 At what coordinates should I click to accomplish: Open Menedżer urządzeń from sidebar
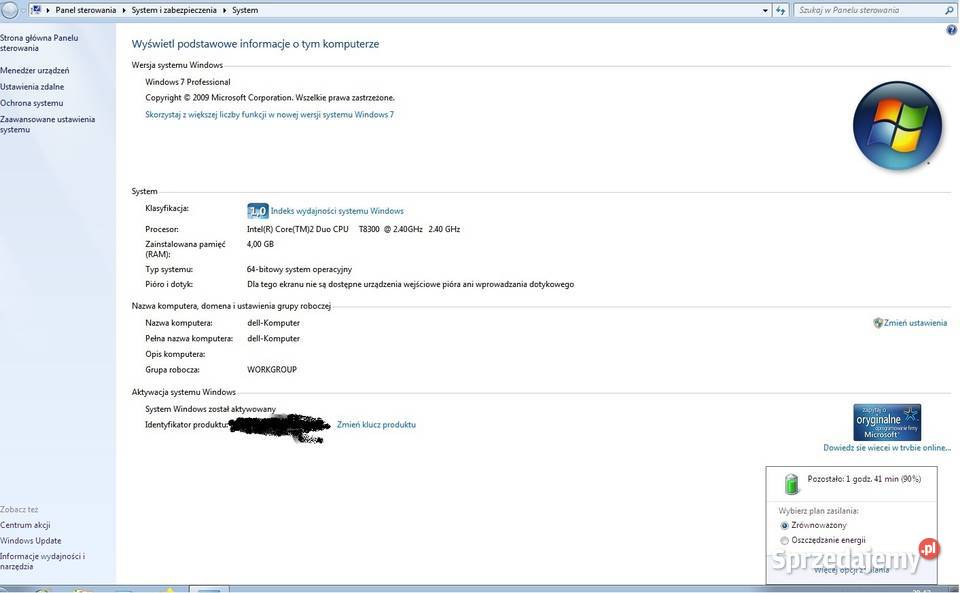click(x=32, y=70)
